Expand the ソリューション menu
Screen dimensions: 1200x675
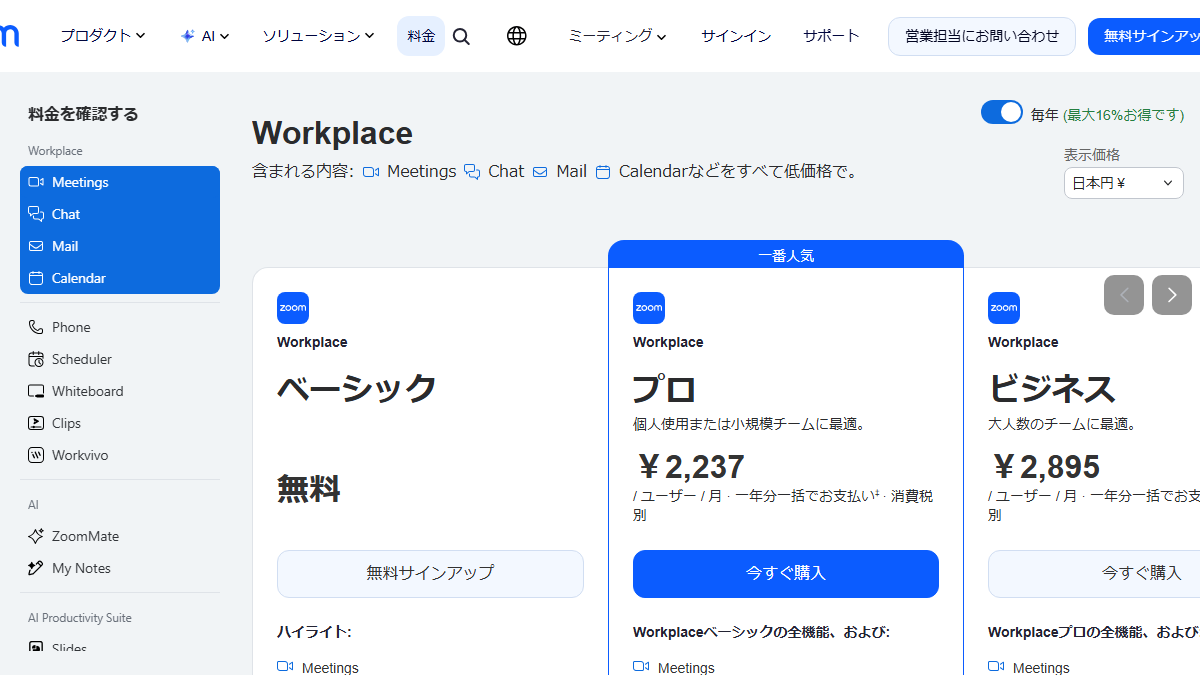point(319,36)
